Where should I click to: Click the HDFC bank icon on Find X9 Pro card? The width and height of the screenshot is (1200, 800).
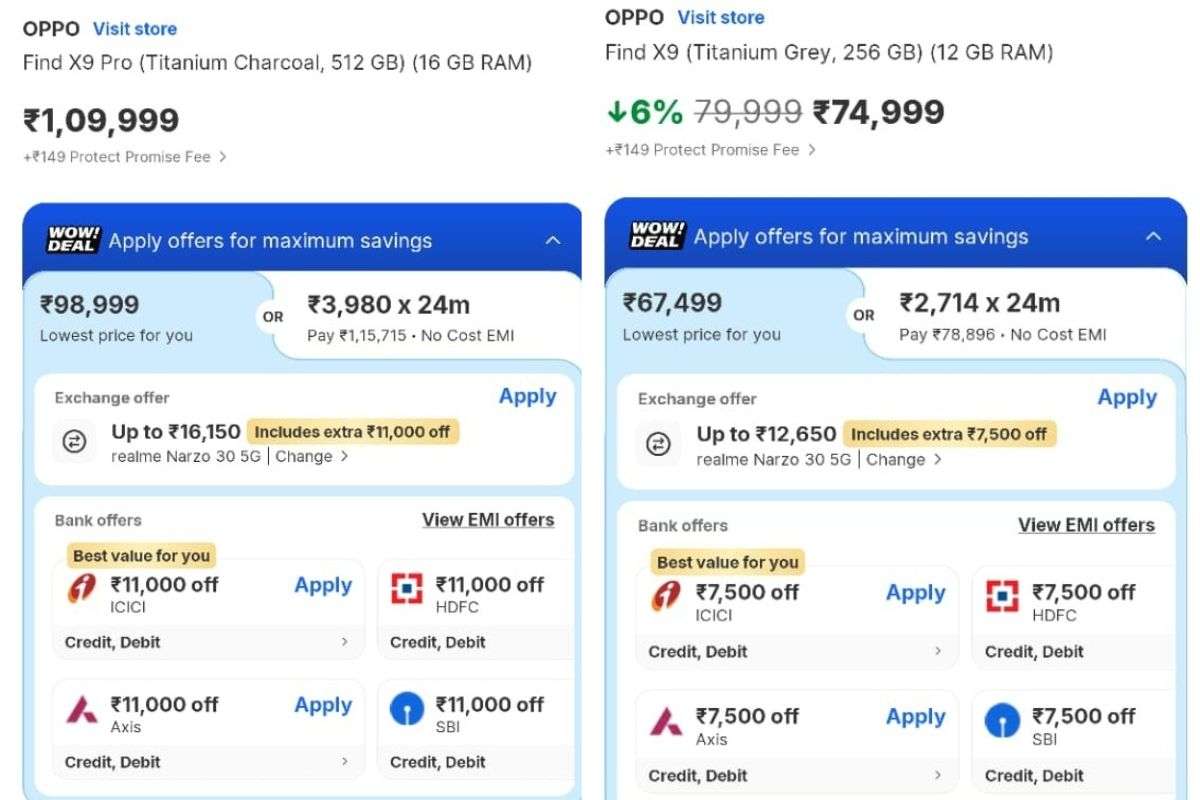coord(407,585)
